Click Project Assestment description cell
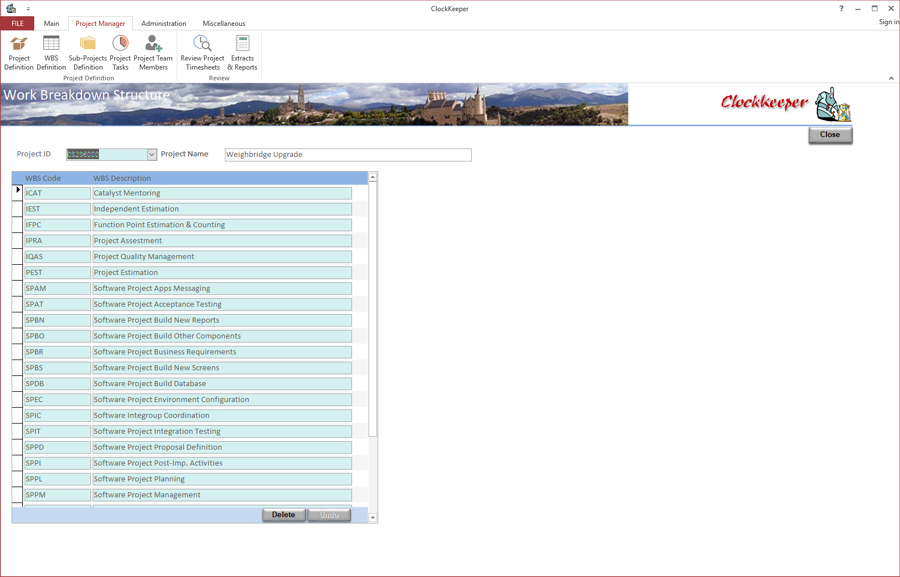This screenshot has height=577, width=900. pyautogui.click(x=222, y=241)
